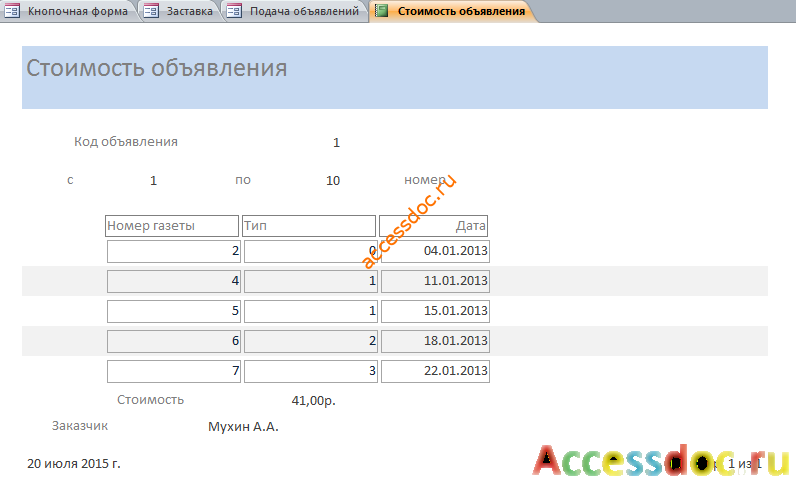
Task: Switch to the Заставка tab
Action: pyautogui.click(x=180, y=11)
